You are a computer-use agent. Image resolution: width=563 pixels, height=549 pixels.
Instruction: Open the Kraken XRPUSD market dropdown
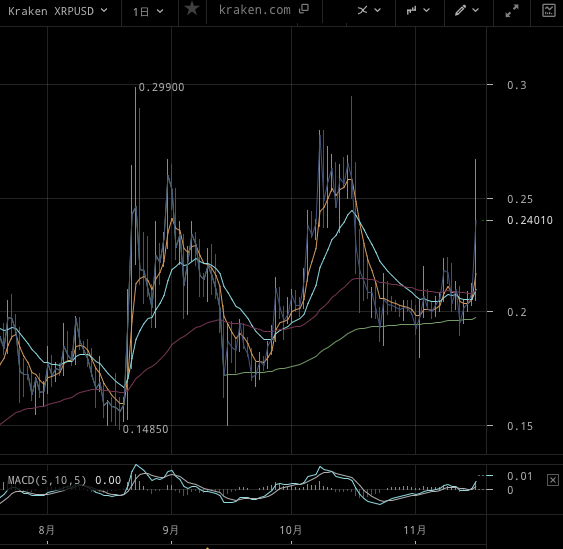click(58, 11)
